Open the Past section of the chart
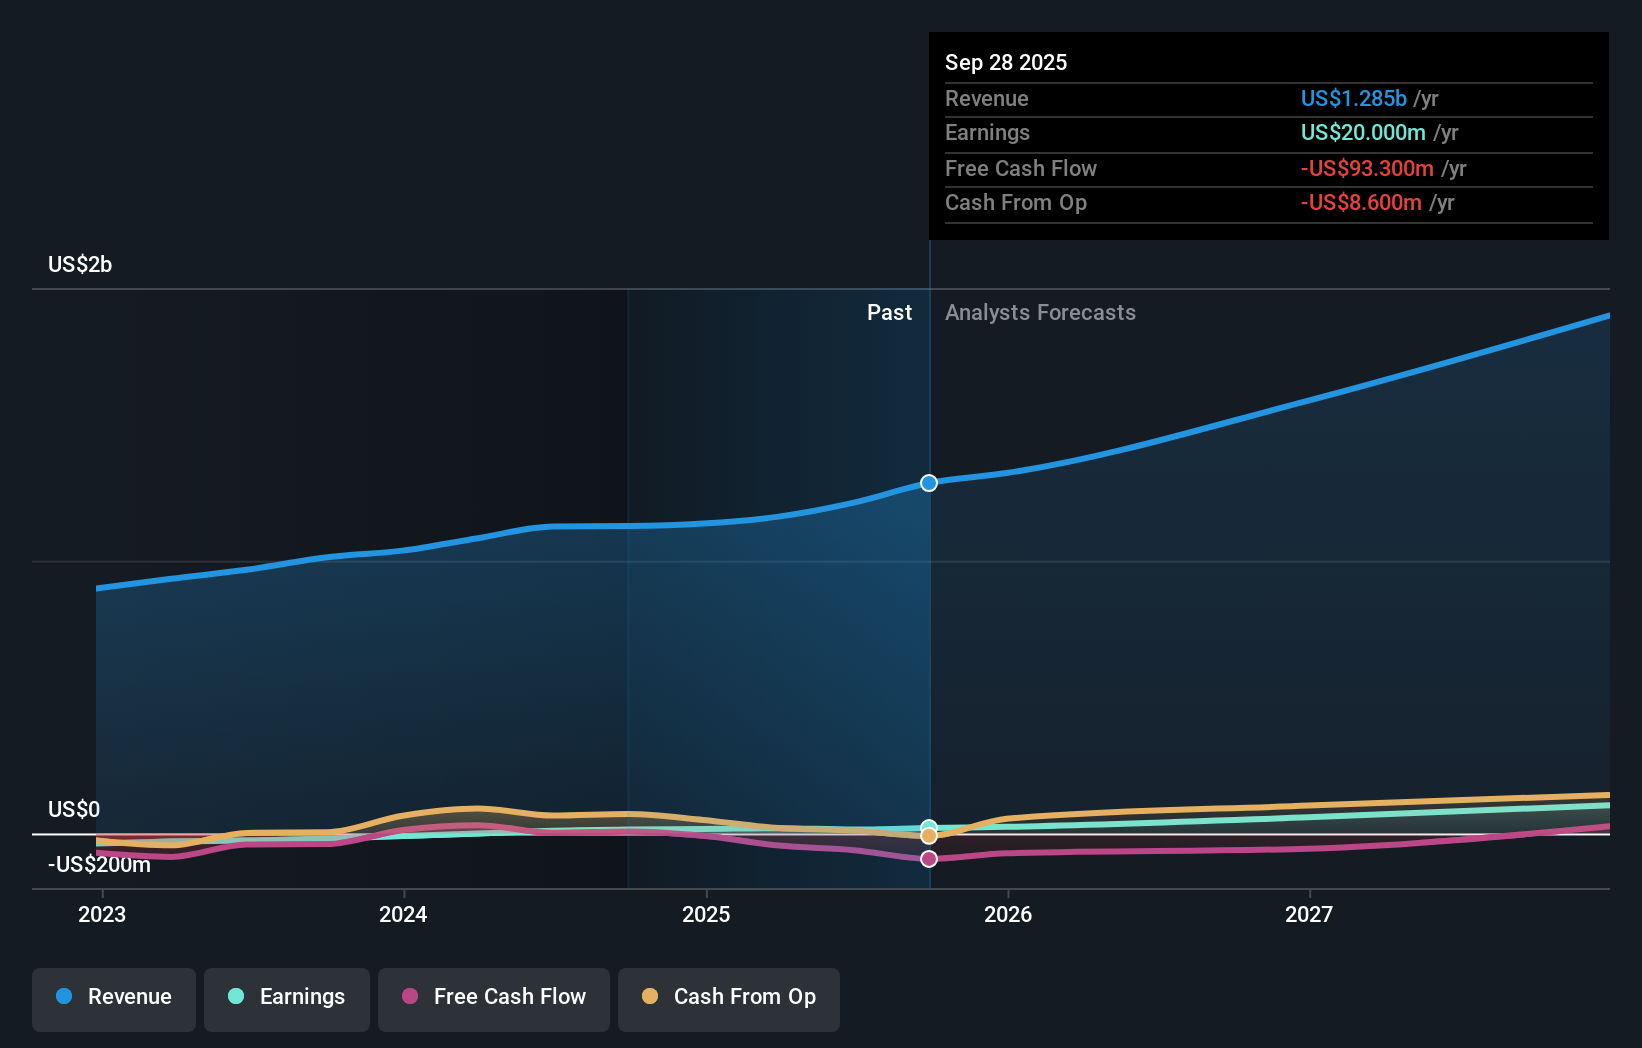 pos(889,312)
